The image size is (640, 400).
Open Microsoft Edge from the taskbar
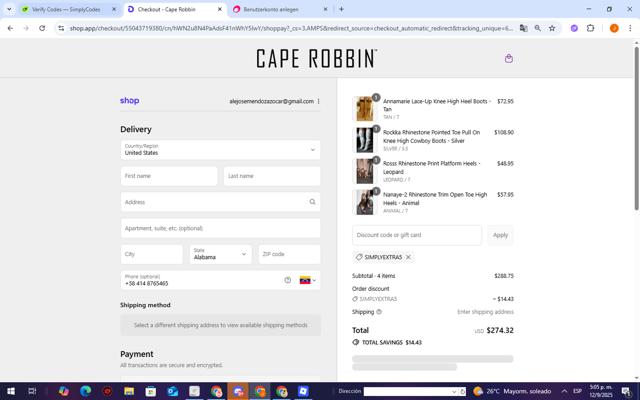86,391
